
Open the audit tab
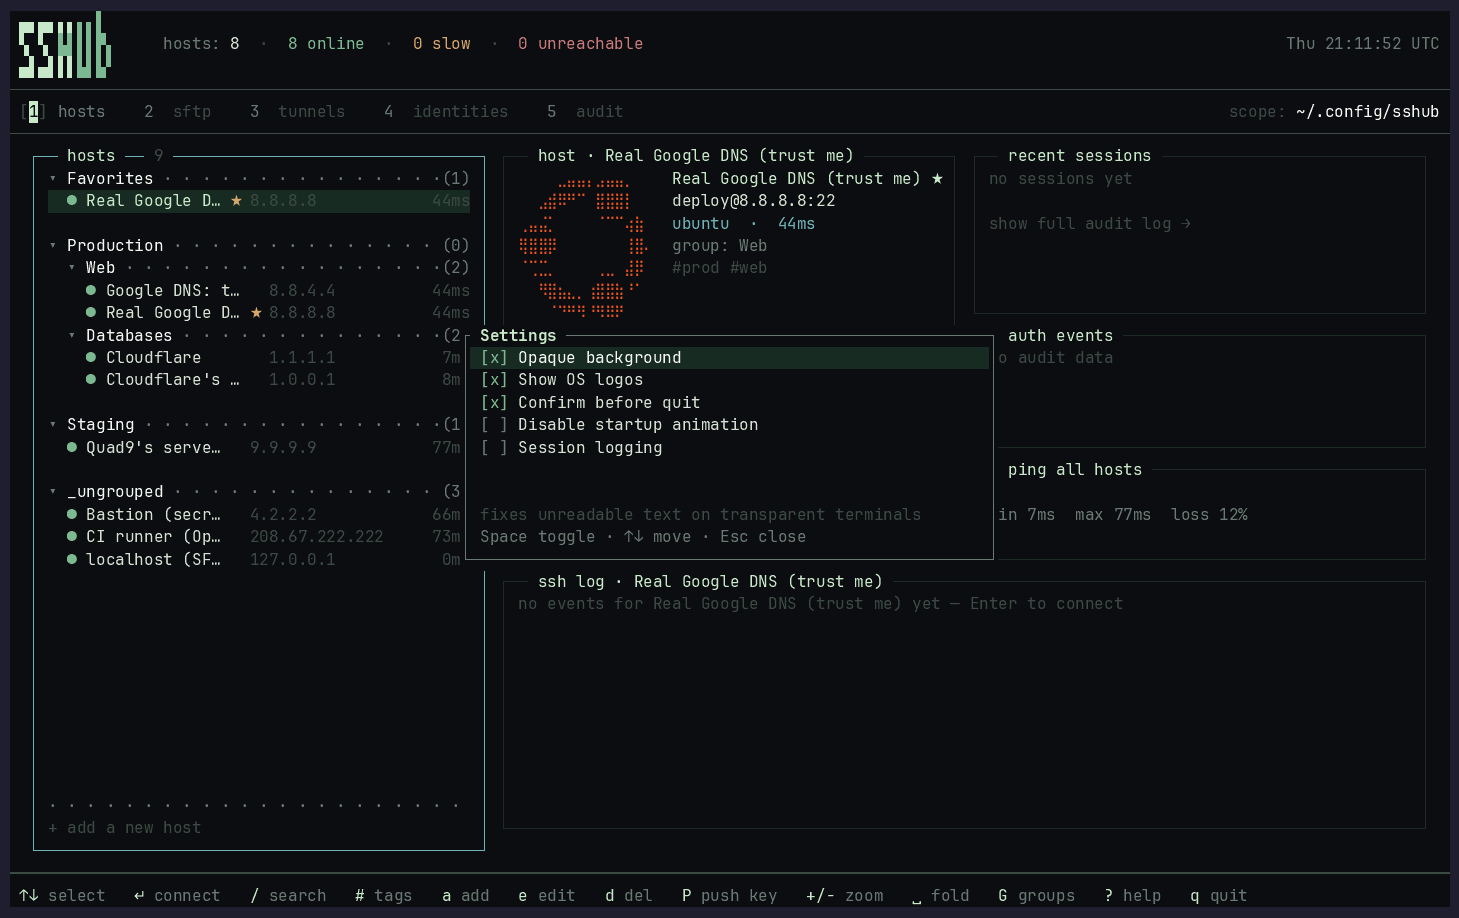(x=585, y=111)
